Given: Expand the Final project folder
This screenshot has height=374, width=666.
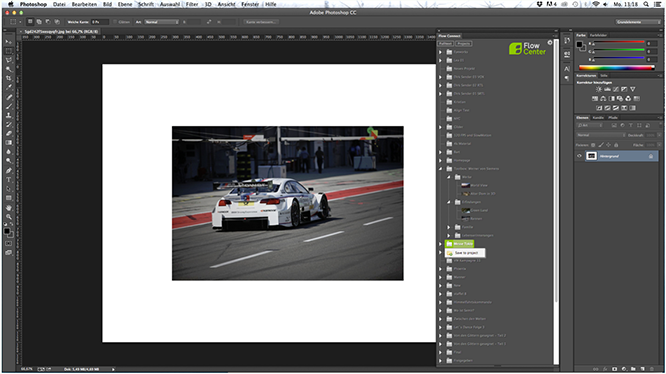Looking at the screenshot, I should (x=440, y=352).
